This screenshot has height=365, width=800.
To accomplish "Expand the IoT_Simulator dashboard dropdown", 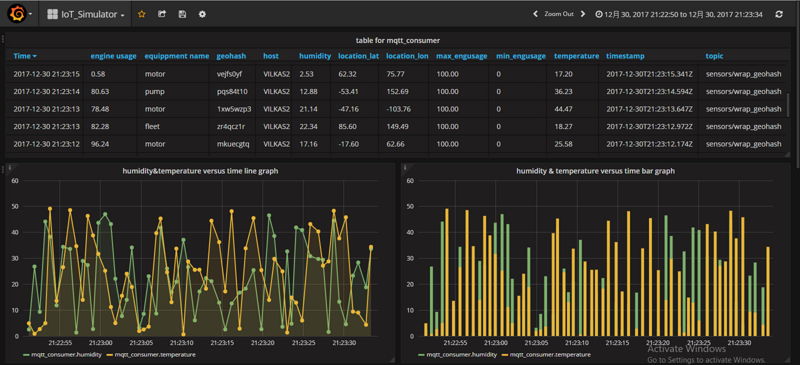I will click(x=86, y=15).
